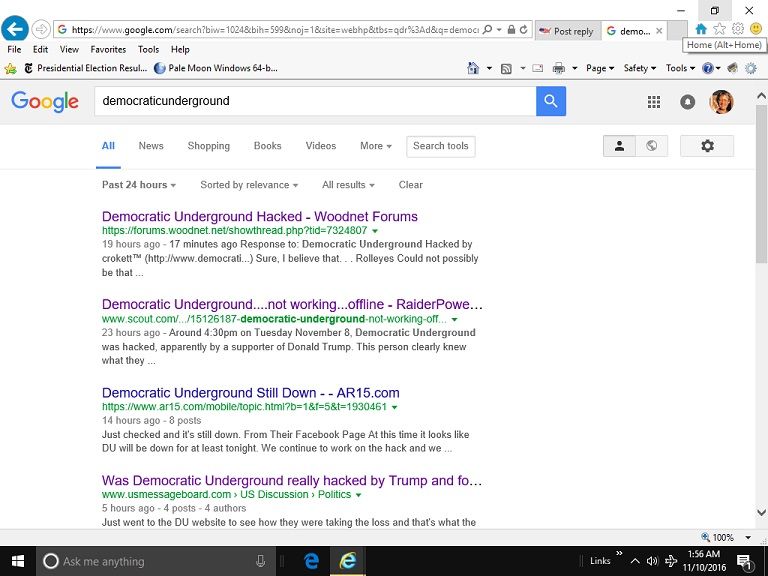768x576 pixels.
Task: Open the blue Home icon in title bar
Action: (701, 29)
